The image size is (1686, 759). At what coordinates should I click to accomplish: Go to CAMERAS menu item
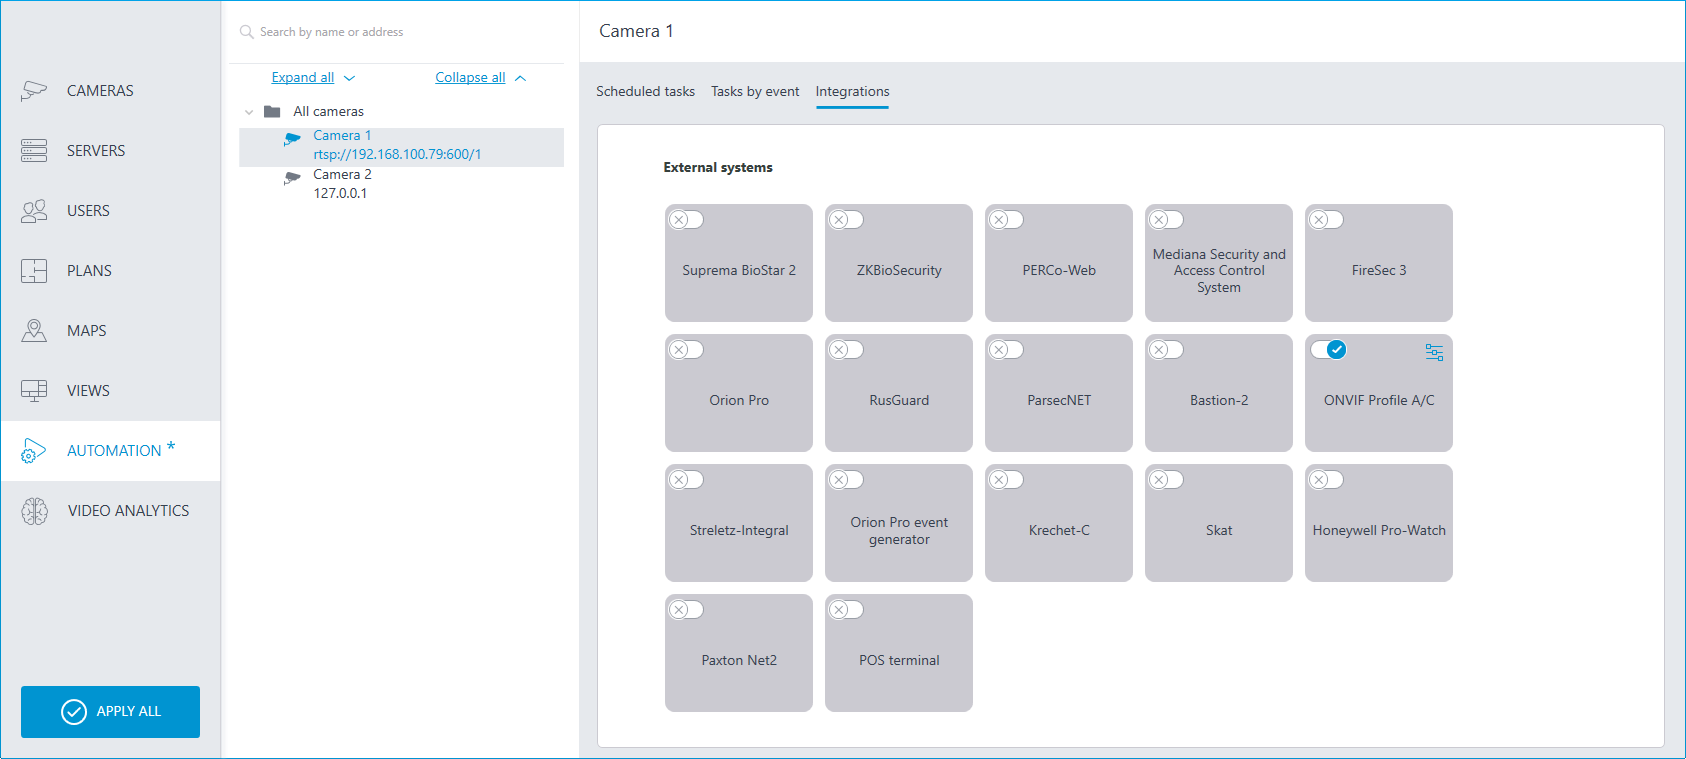click(x=110, y=91)
